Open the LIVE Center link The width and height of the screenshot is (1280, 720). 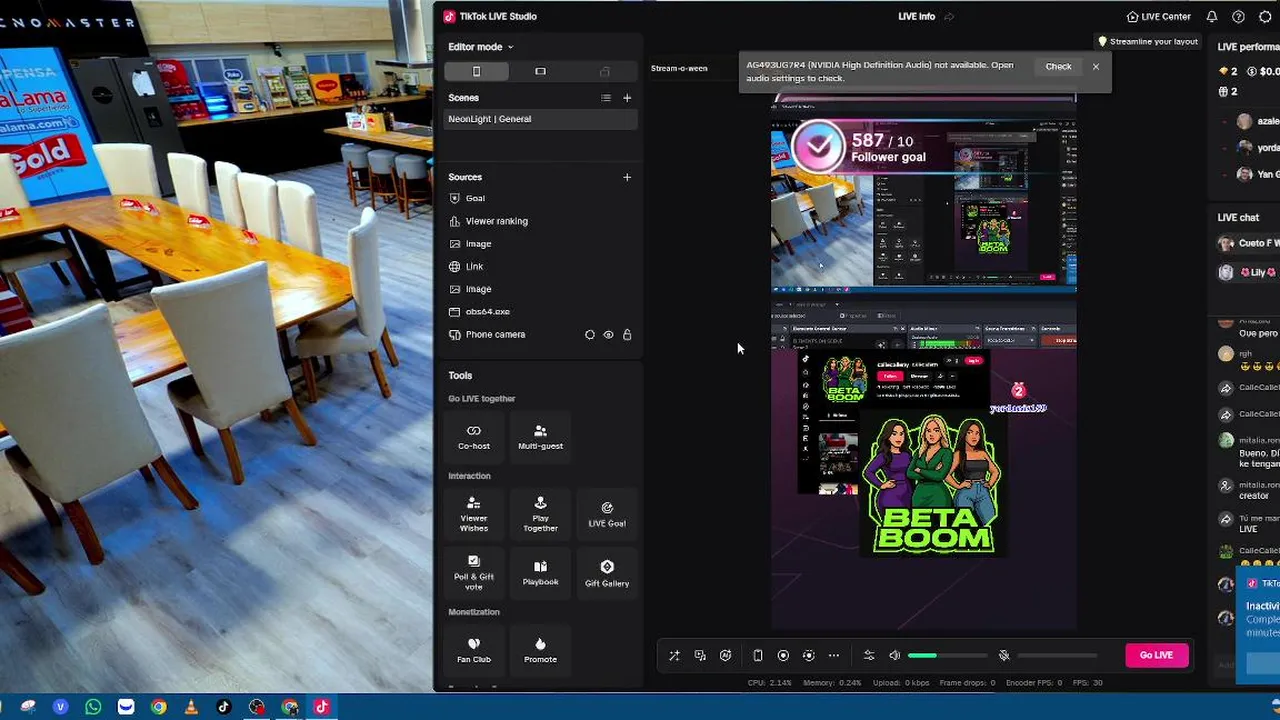(1158, 17)
